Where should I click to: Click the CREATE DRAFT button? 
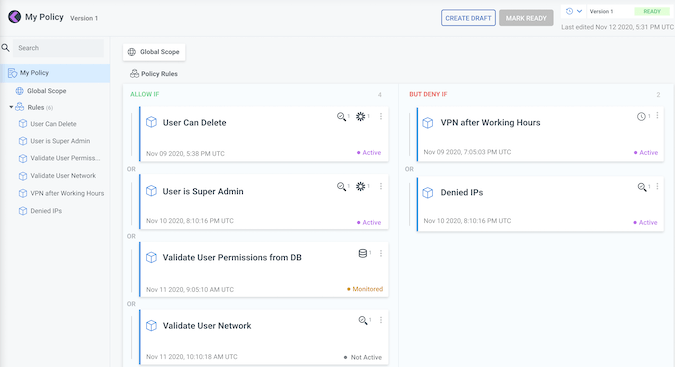[x=468, y=18]
